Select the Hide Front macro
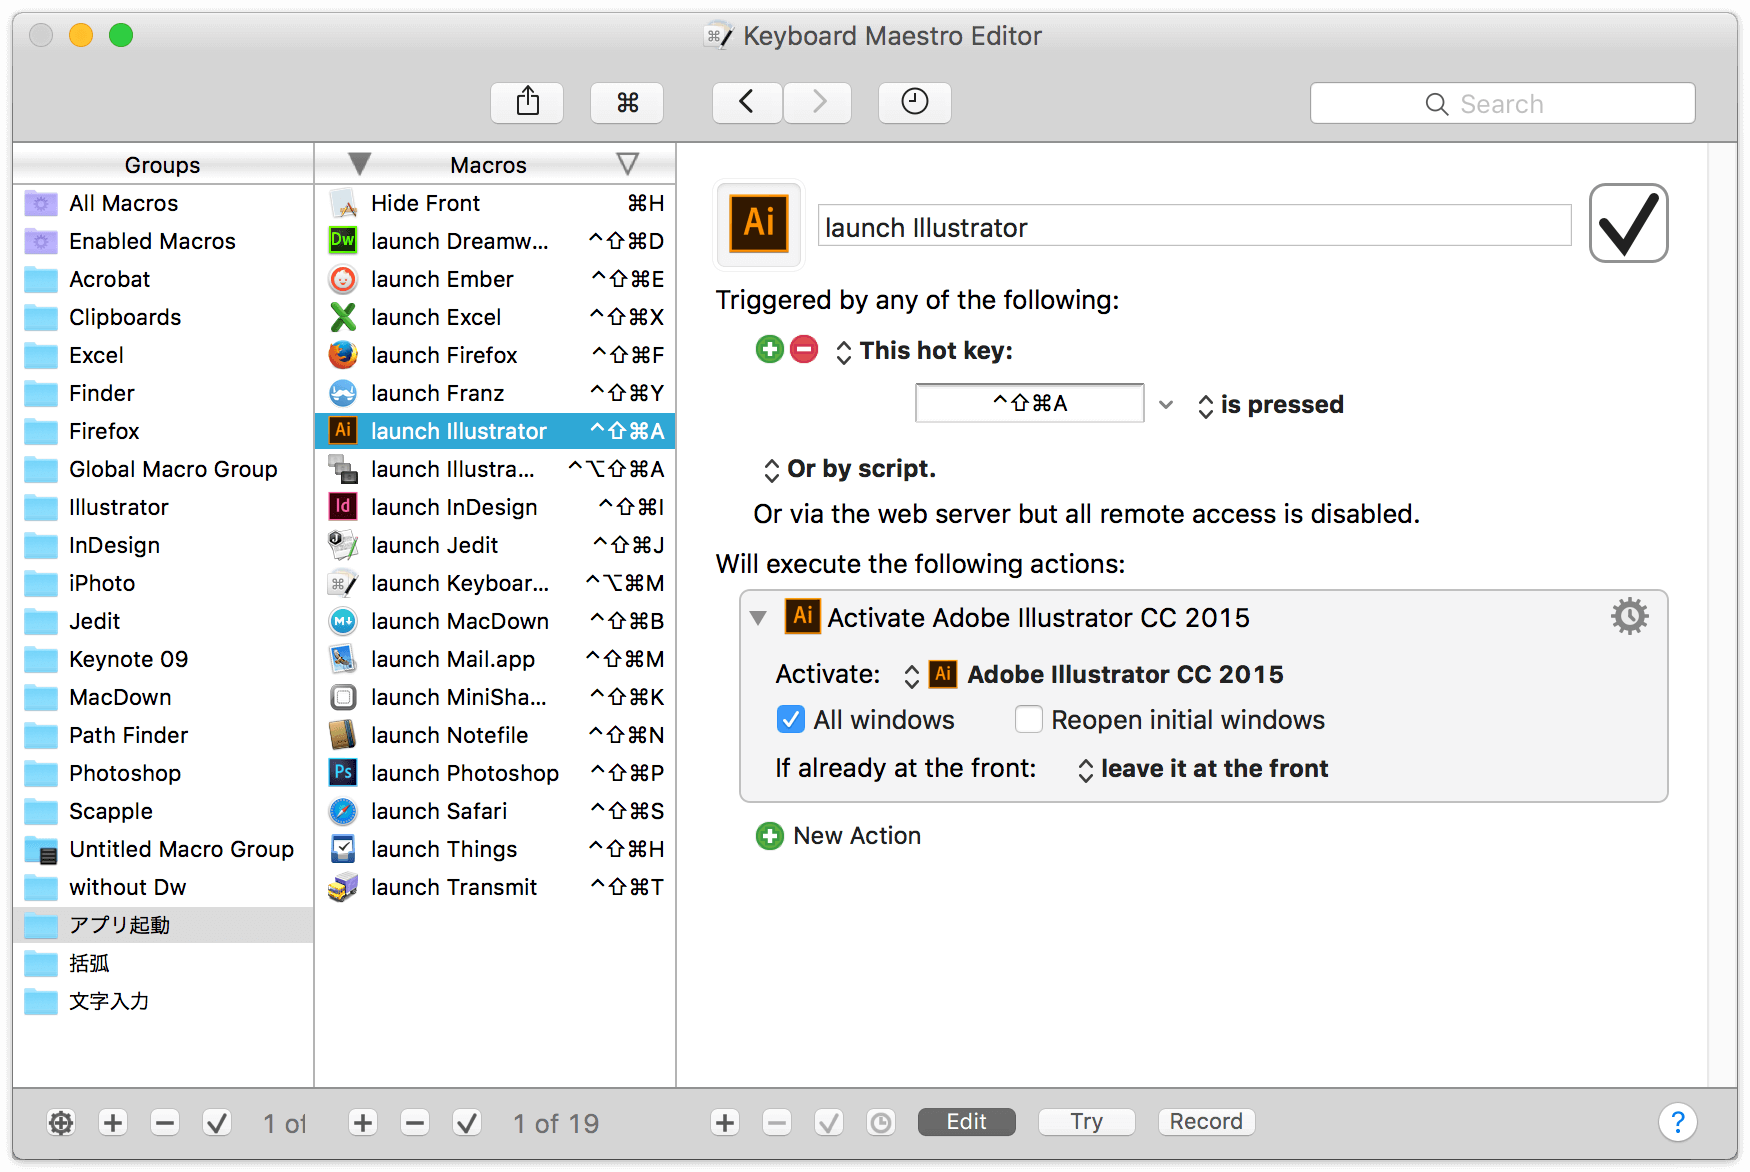Screen dimensions: 1750x1172 495,203
